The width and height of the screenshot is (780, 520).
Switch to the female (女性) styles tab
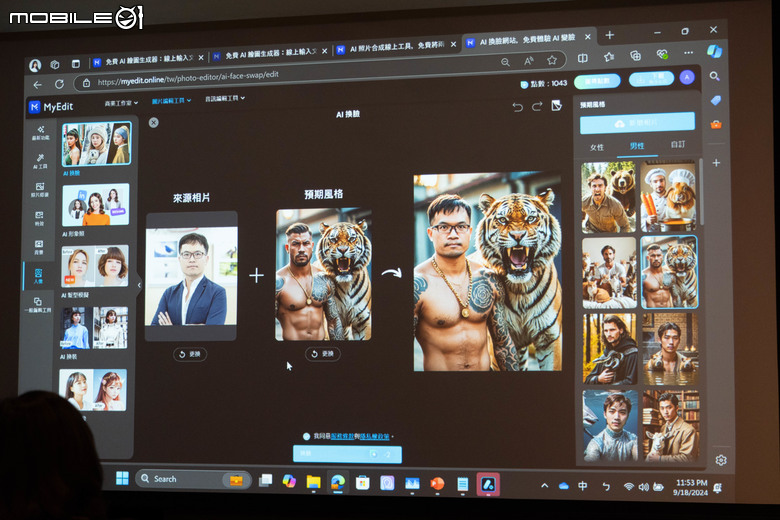point(596,147)
